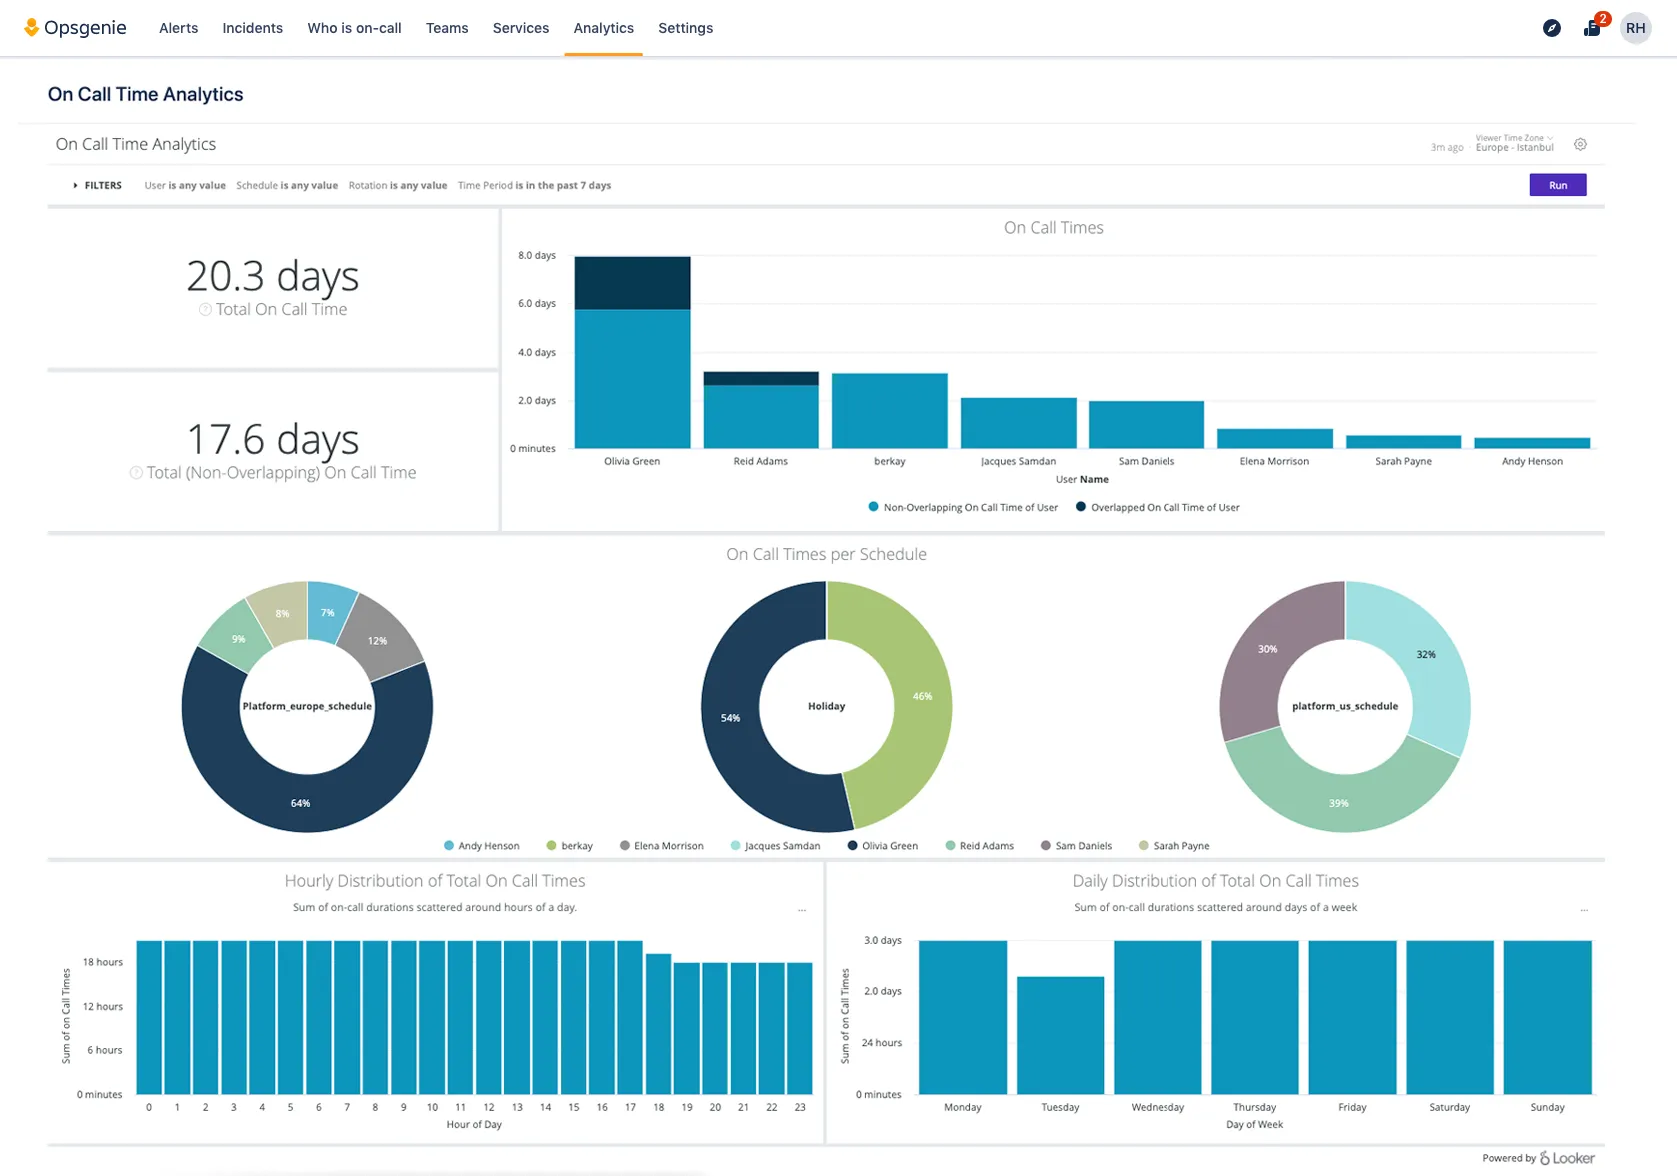Open the compass explore icon
This screenshot has width=1677, height=1176.
click(x=1552, y=28)
